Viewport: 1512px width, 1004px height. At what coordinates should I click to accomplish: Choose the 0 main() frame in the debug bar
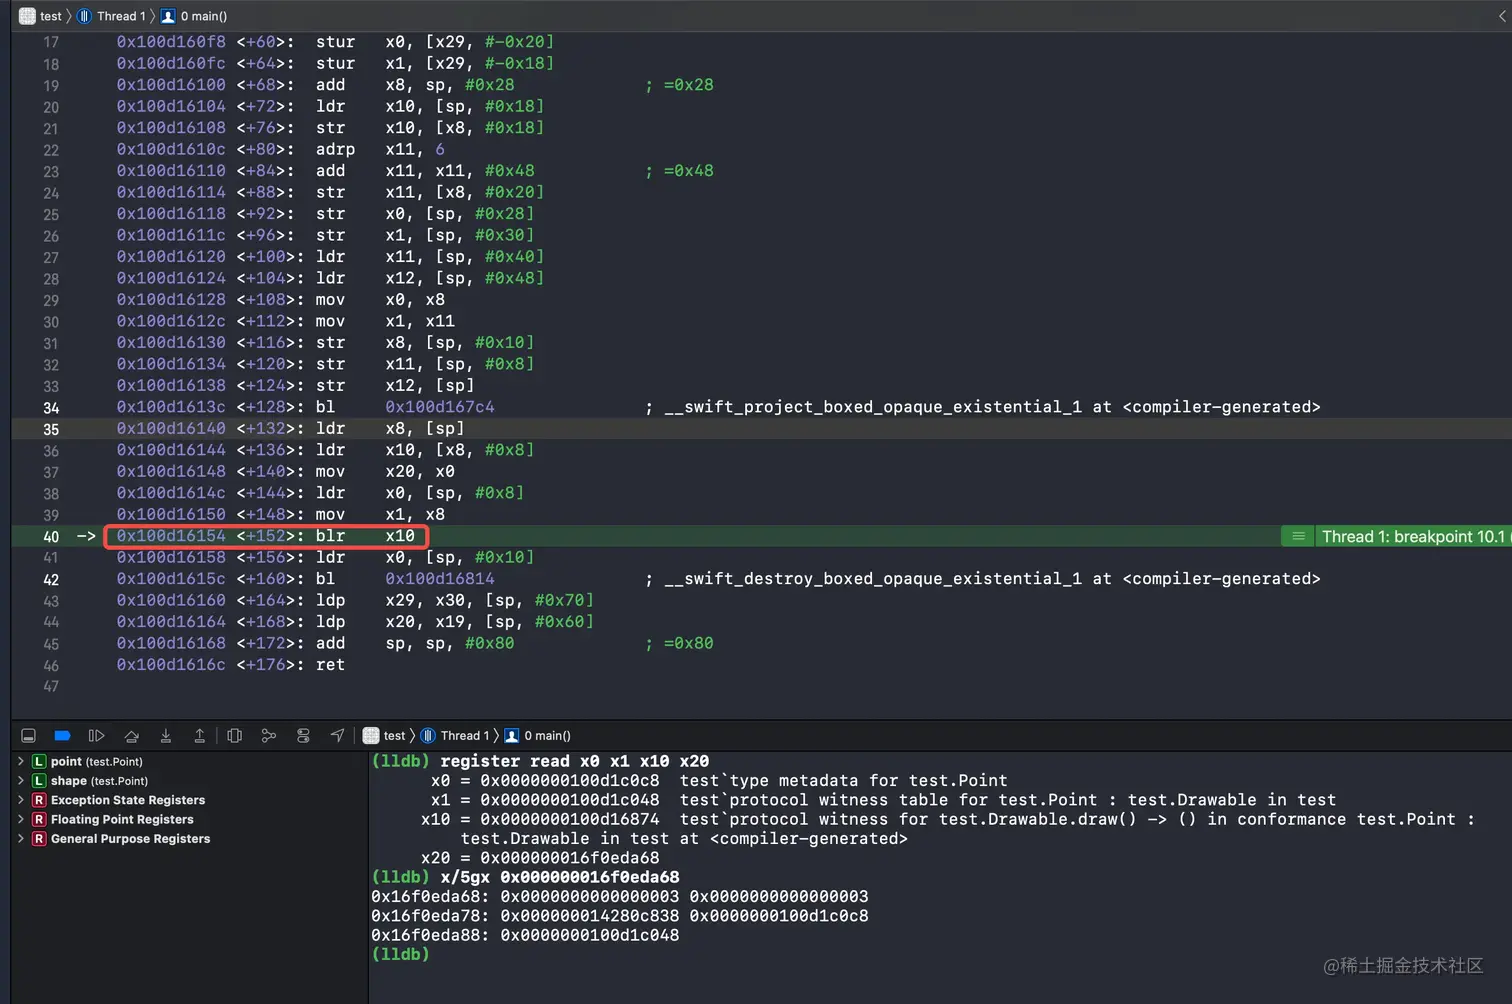[x=537, y=736]
